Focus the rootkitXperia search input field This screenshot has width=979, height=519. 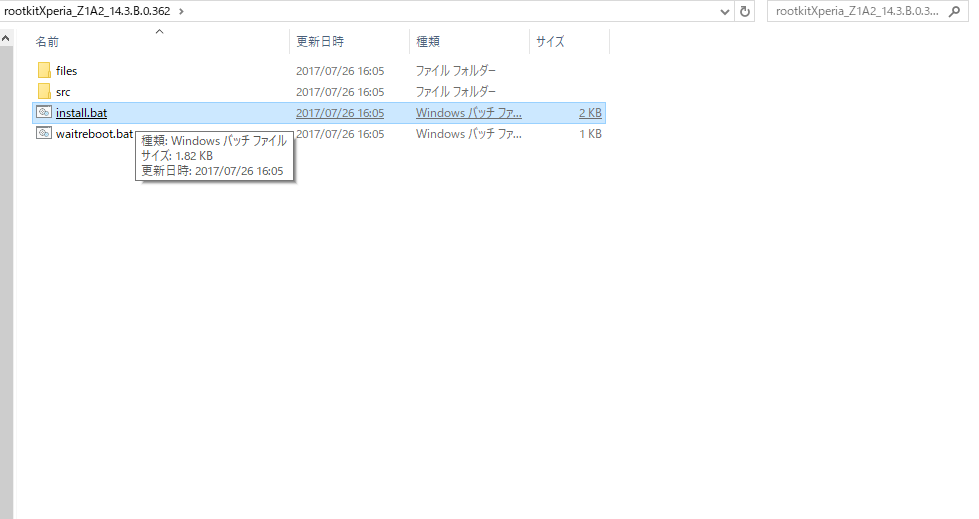pos(857,11)
